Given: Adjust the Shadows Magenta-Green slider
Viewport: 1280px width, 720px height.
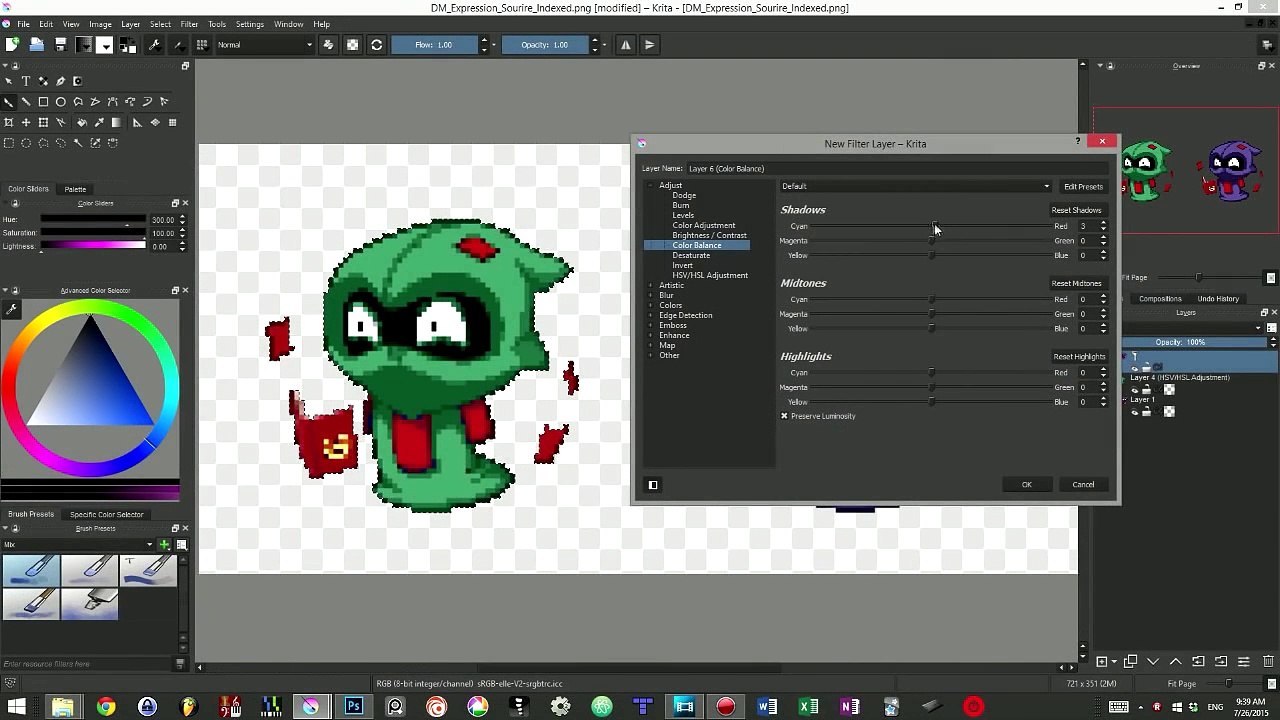Looking at the screenshot, I should (932, 241).
